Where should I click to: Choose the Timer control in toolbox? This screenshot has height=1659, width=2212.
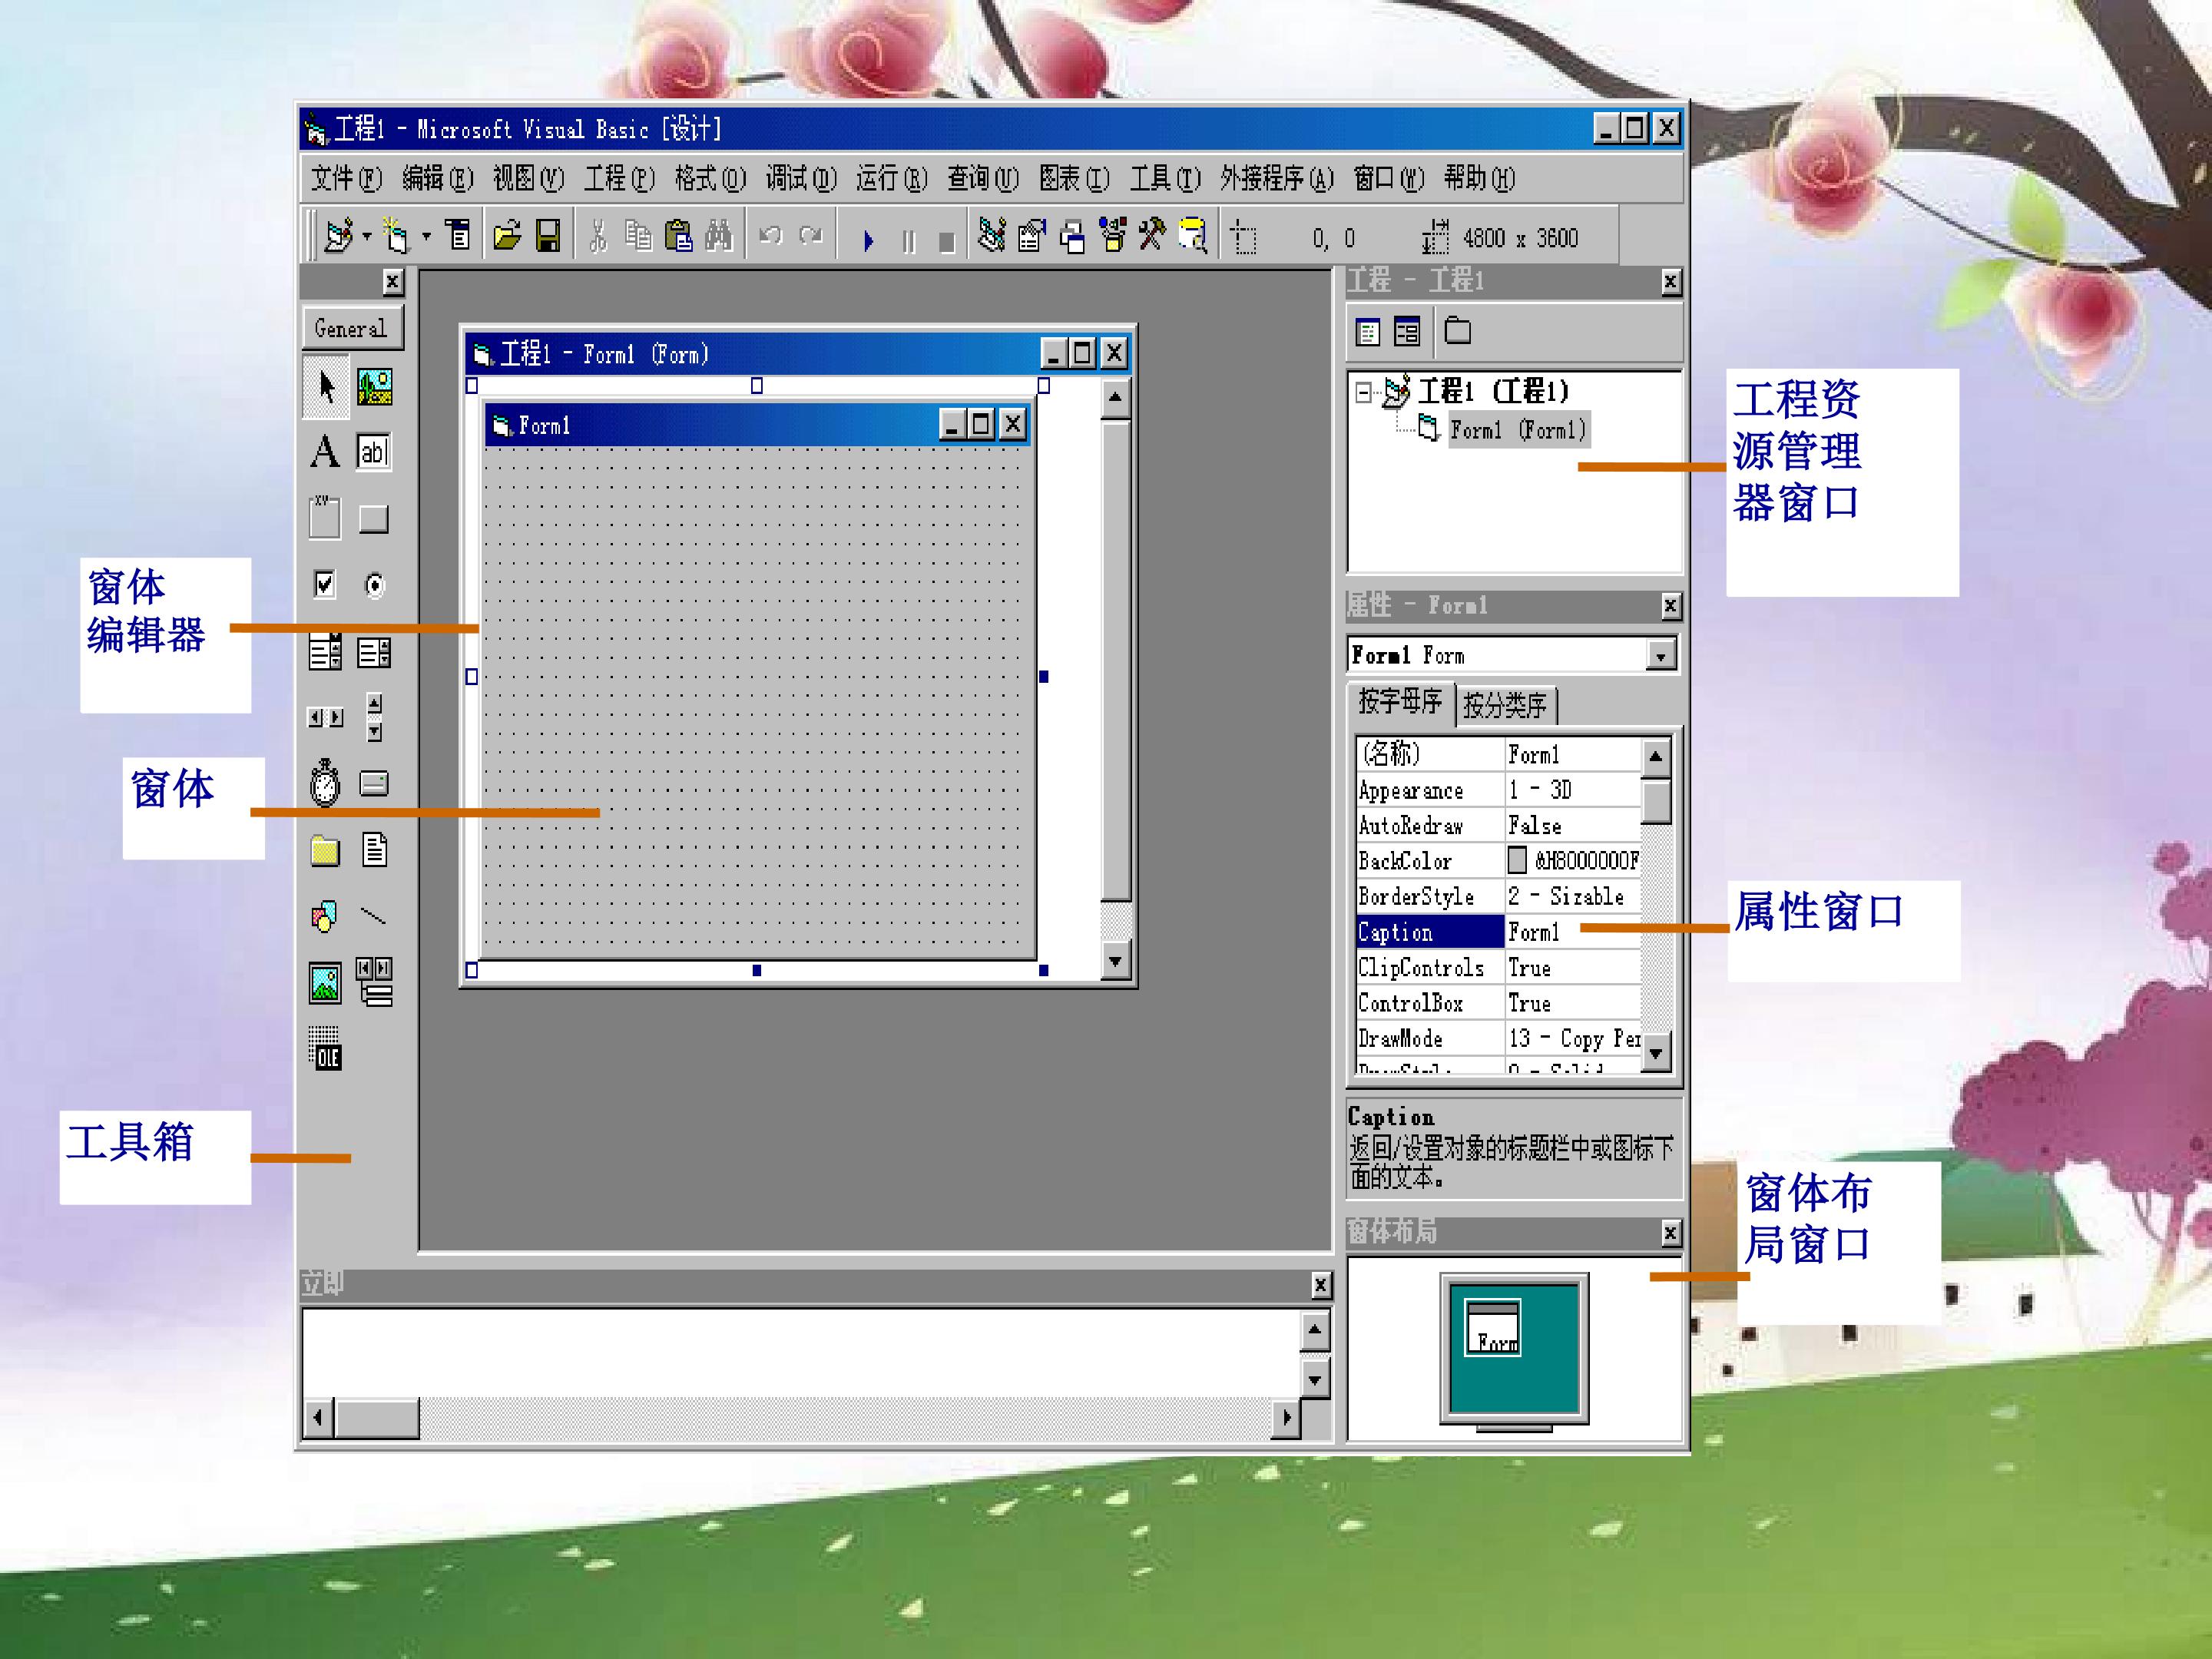pos(324,783)
